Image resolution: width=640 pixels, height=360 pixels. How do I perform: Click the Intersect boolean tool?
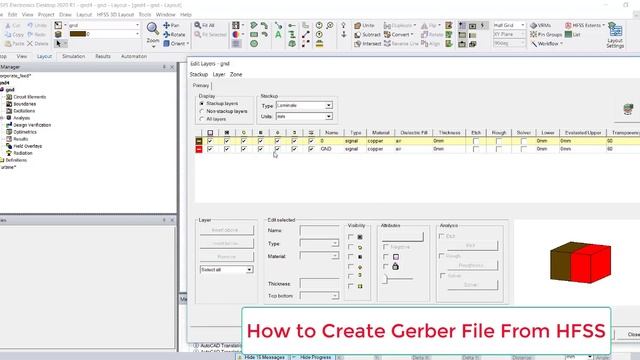pos(367,44)
